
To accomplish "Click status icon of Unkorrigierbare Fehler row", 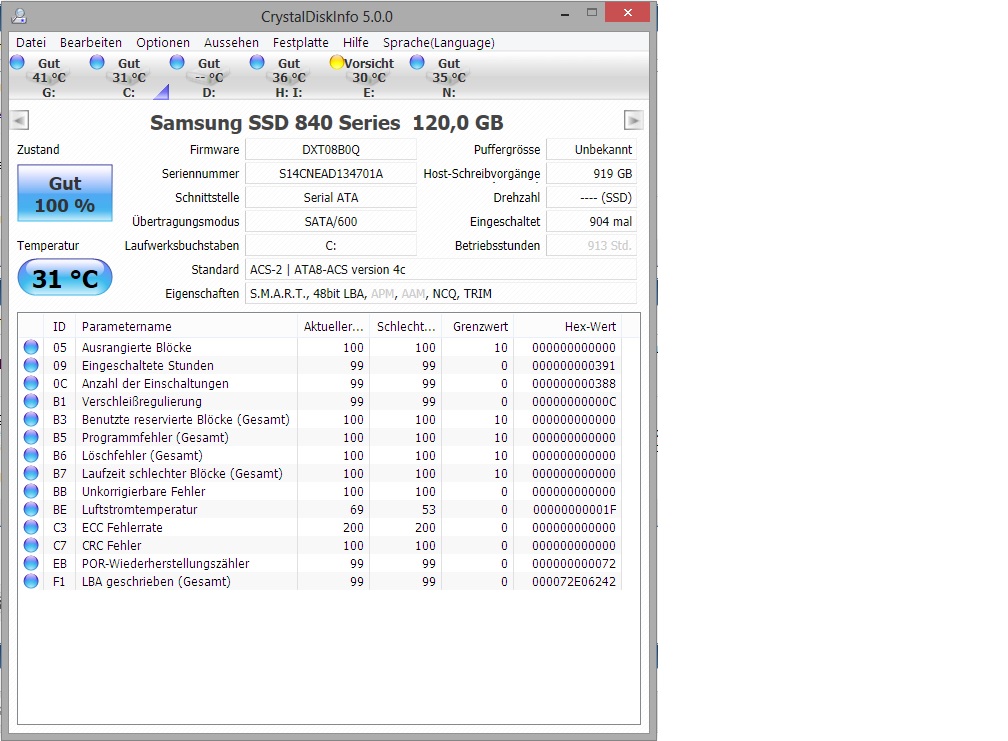I will click(x=31, y=491).
